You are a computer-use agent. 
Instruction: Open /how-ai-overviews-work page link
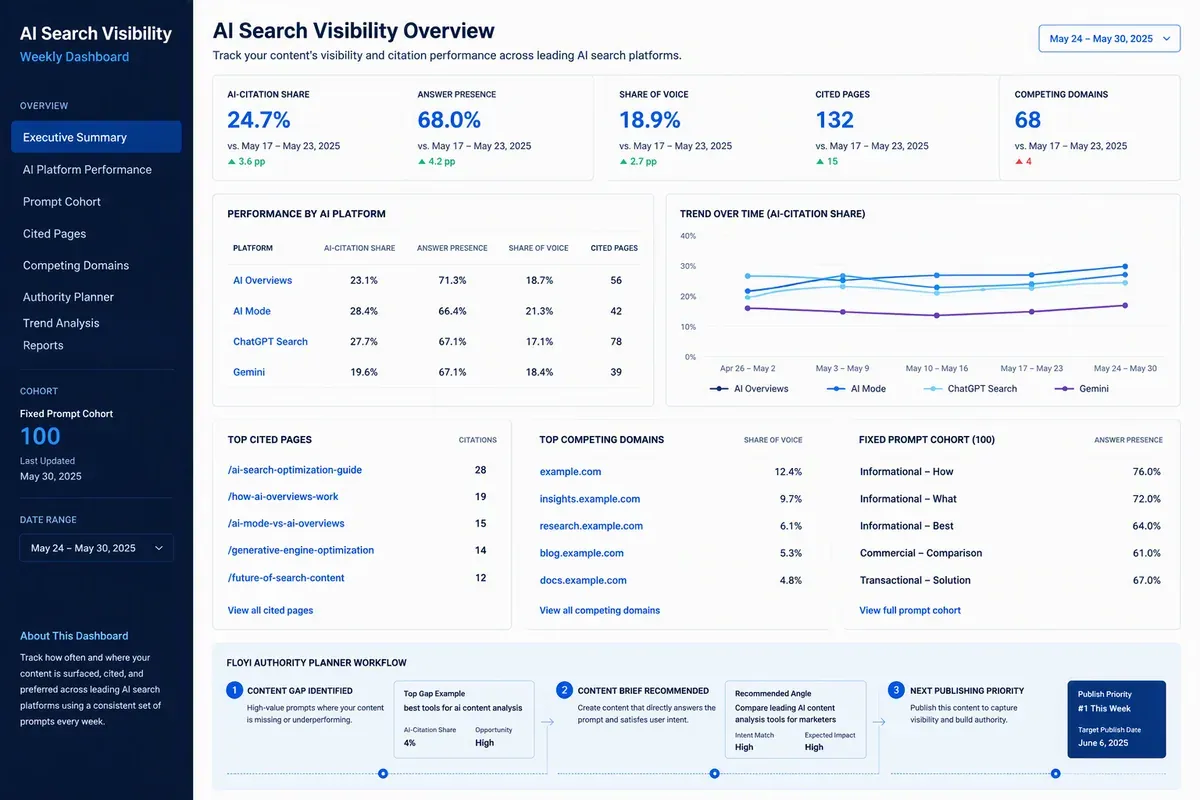point(283,497)
